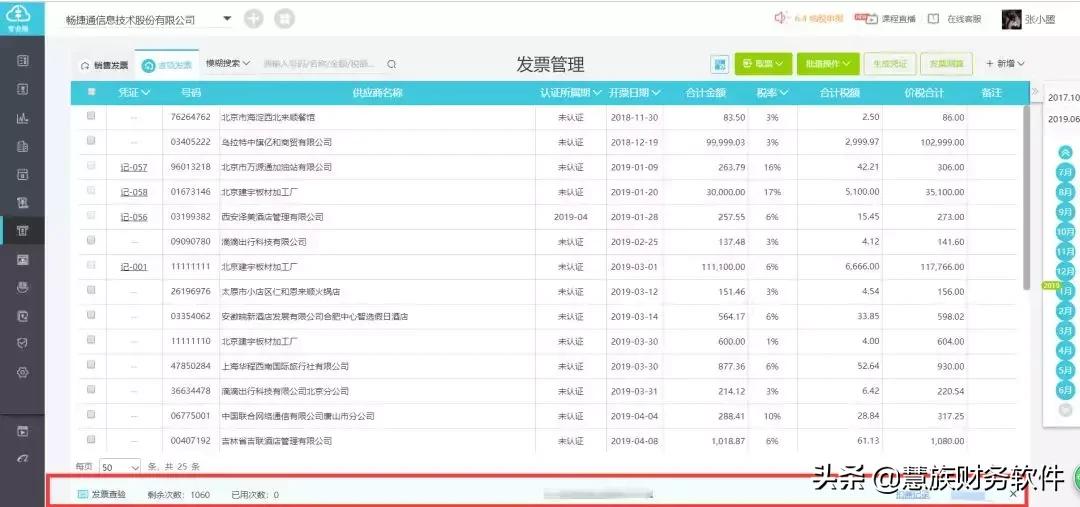Viewport: 1080px width, 507px height.
Task: Switch to the 销售发票 tab
Action: point(105,65)
